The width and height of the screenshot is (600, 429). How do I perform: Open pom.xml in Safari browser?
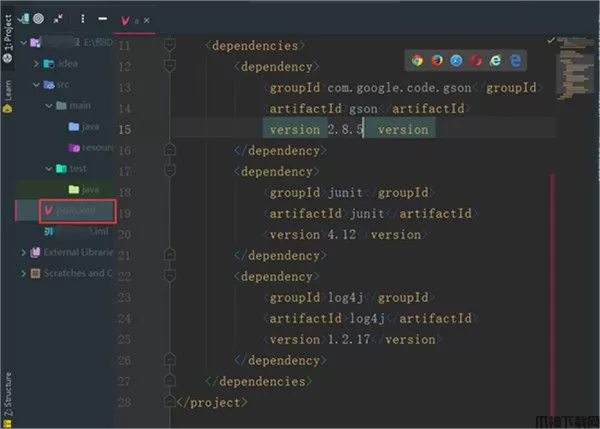pos(457,60)
